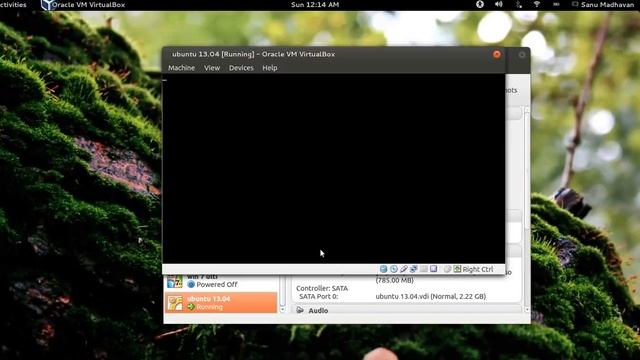The height and width of the screenshot is (360, 640).
Task: Open the Devices menu
Action: tap(241, 68)
